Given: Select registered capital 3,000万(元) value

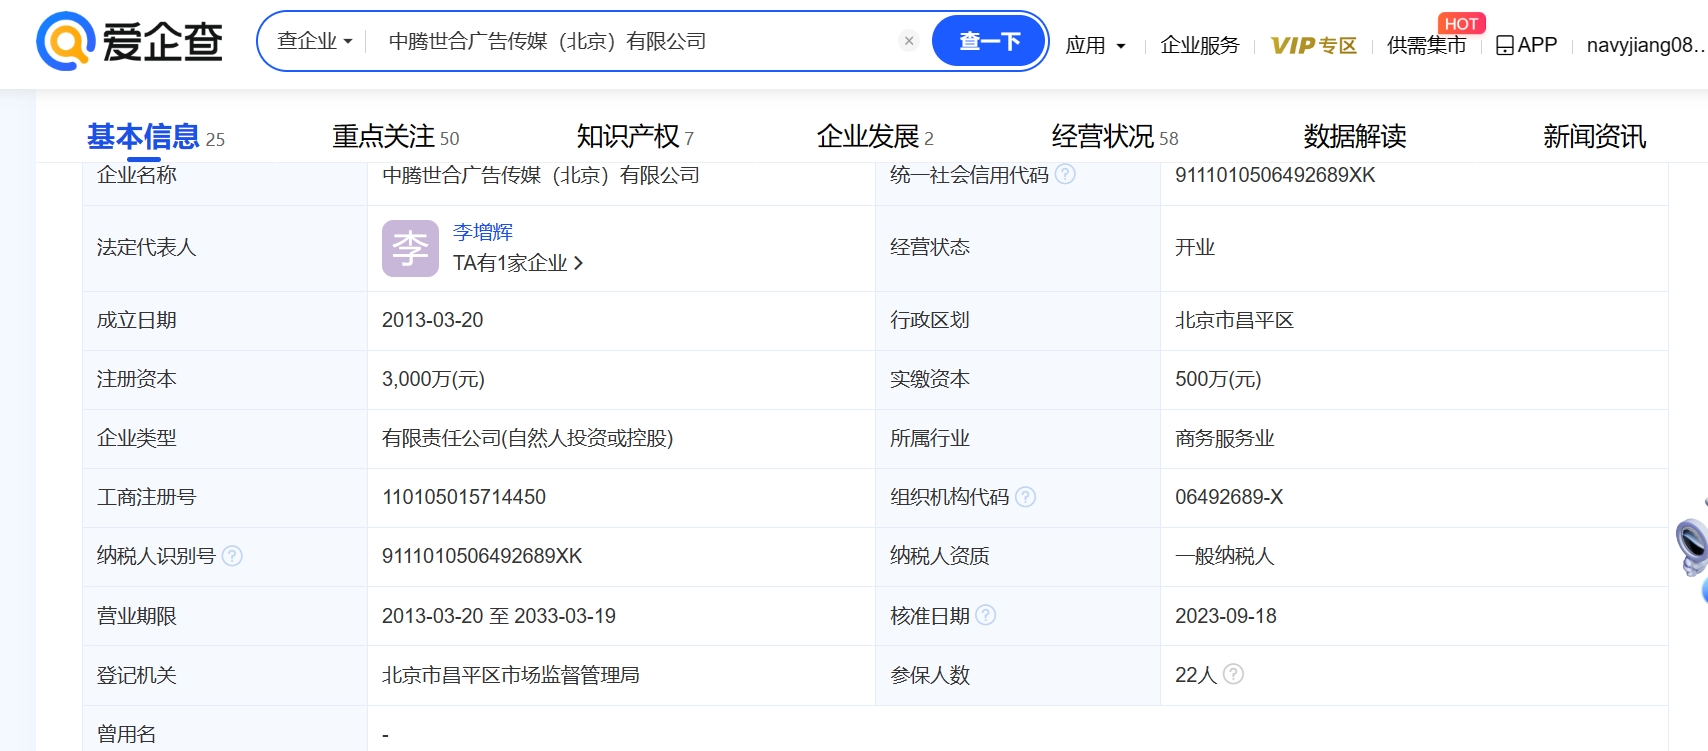Looking at the screenshot, I should 433,379.
